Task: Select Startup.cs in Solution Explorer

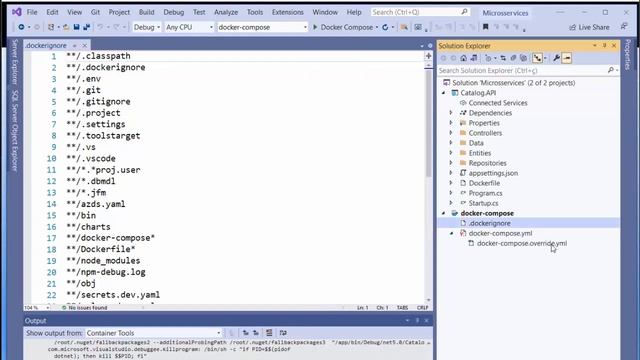Action: click(x=483, y=203)
